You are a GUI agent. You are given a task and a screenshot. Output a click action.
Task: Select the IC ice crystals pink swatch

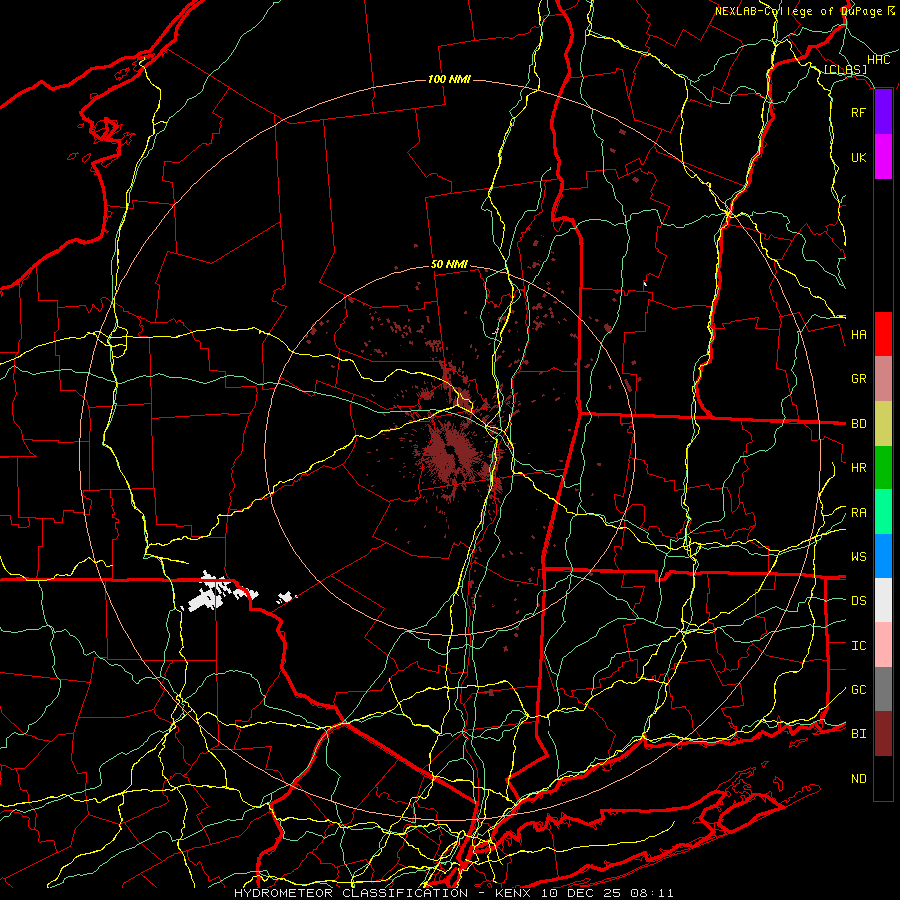coord(883,645)
